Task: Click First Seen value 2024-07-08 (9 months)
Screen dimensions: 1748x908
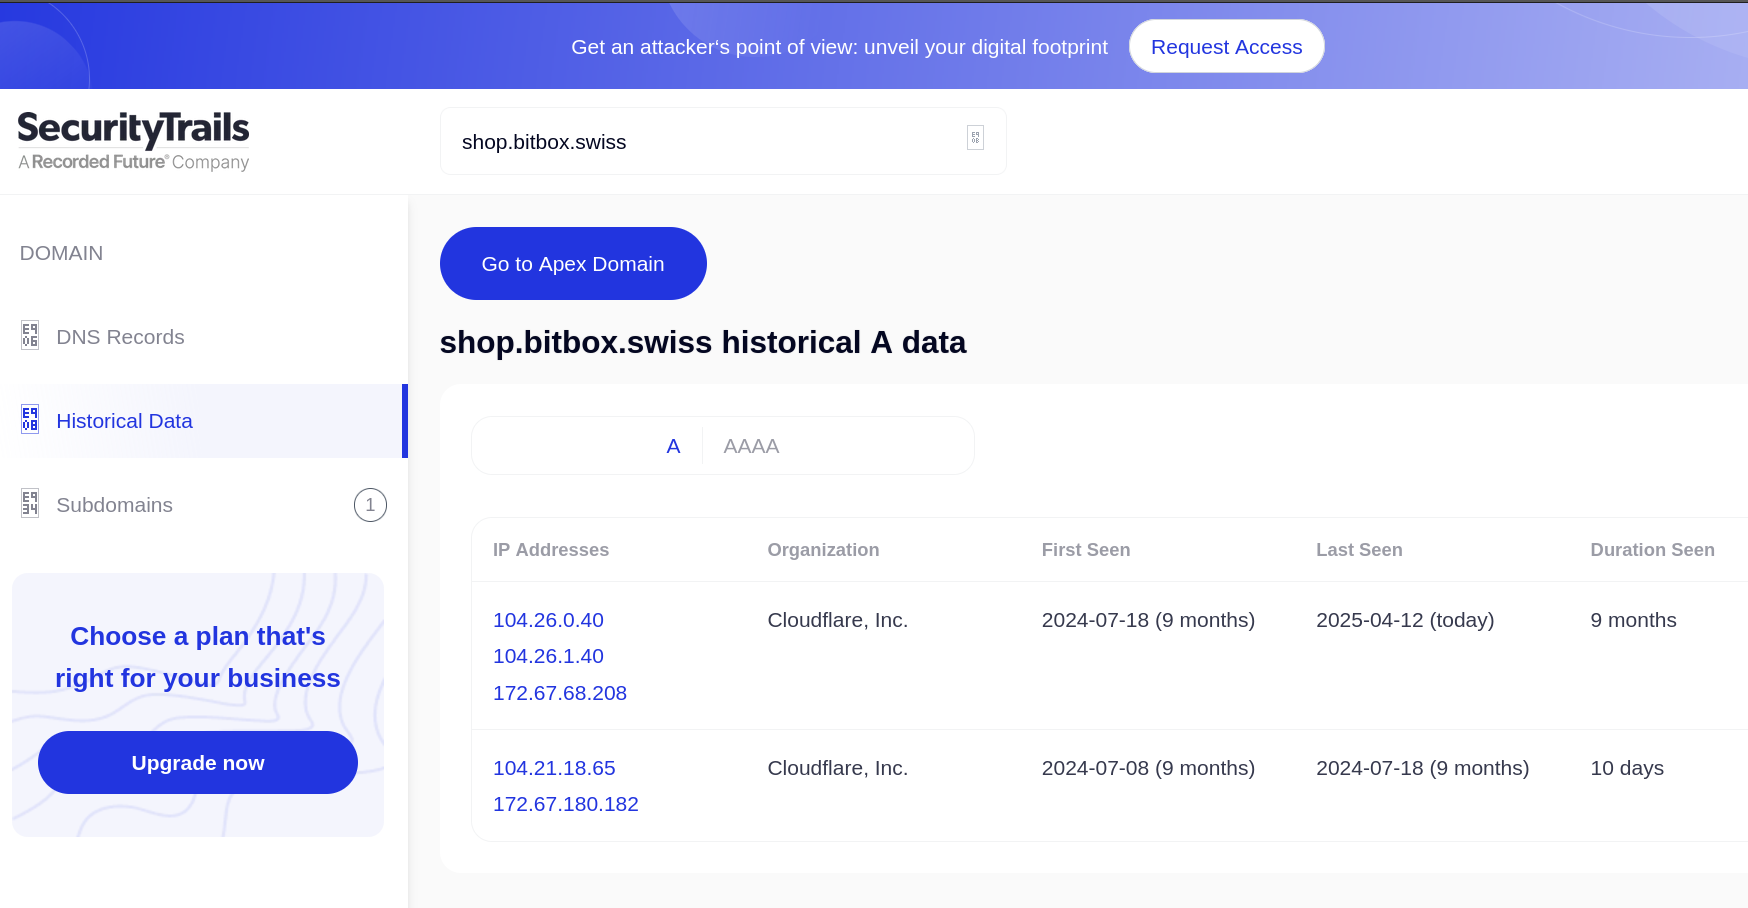Action: tap(1148, 768)
